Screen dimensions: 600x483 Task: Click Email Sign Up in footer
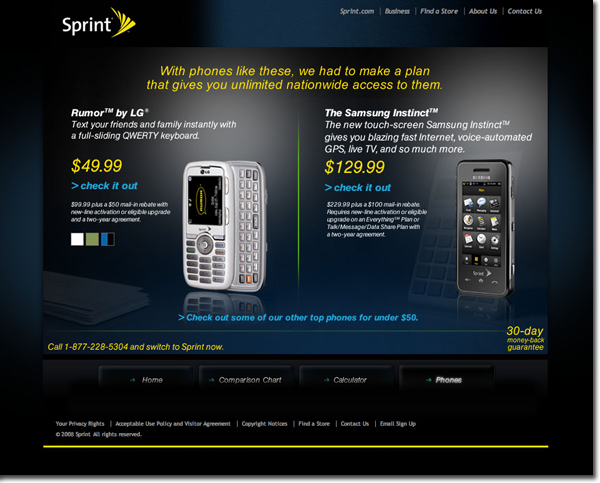point(398,424)
